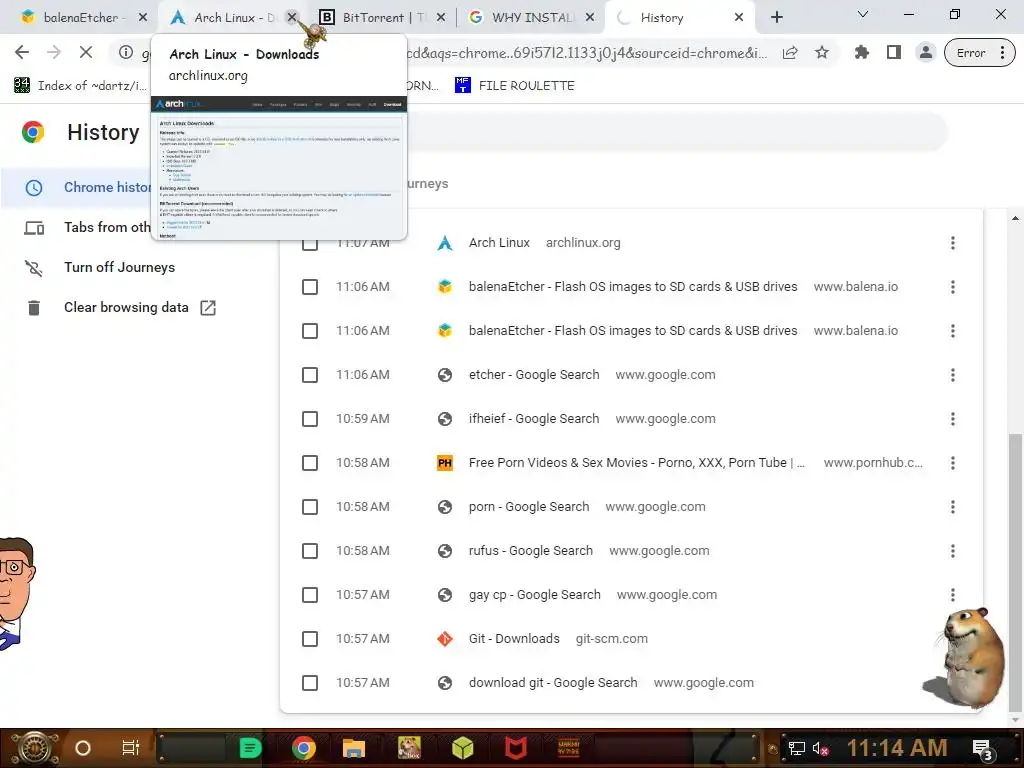The image size is (1024, 768).
Task: Close the WHY INSTALL Google tab
Action: tap(590, 18)
